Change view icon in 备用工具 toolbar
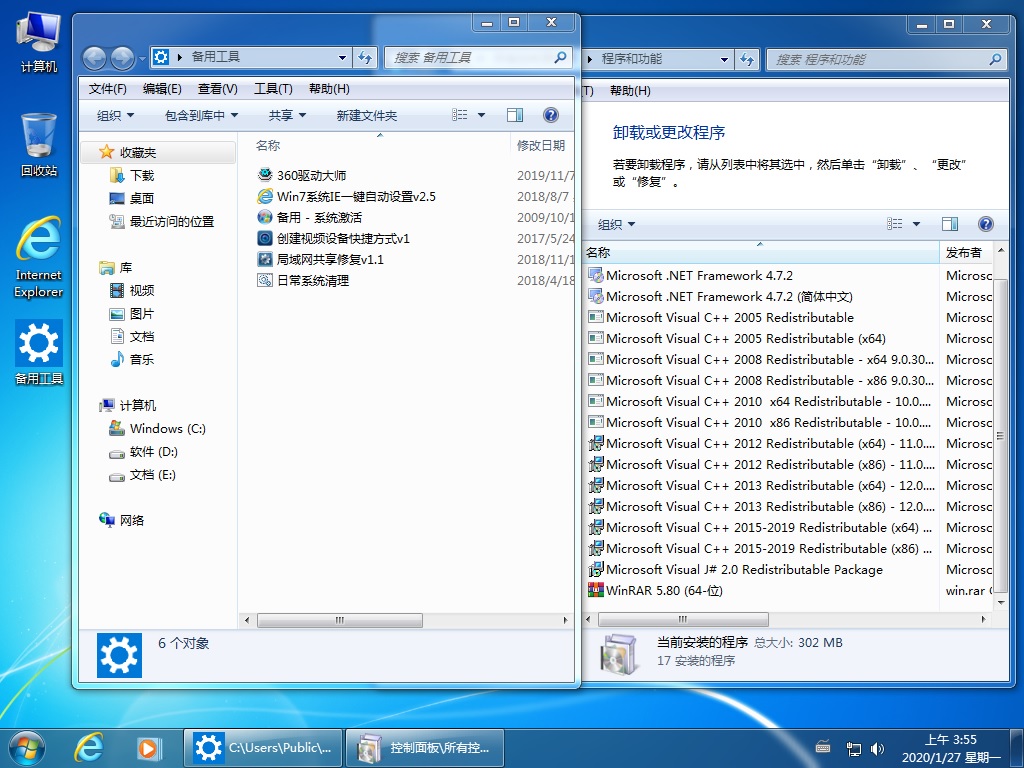Image resolution: width=1024 pixels, height=768 pixels. coord(460,115)
